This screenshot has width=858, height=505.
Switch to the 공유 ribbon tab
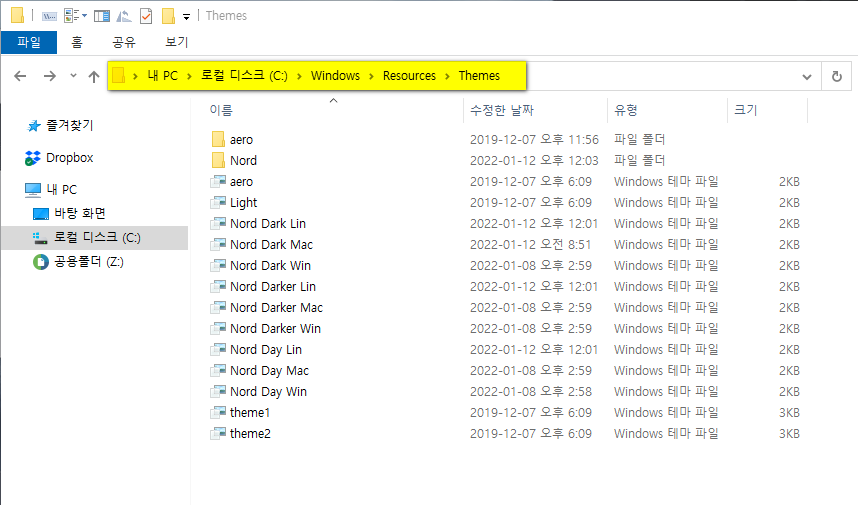[x=124, y=42]
